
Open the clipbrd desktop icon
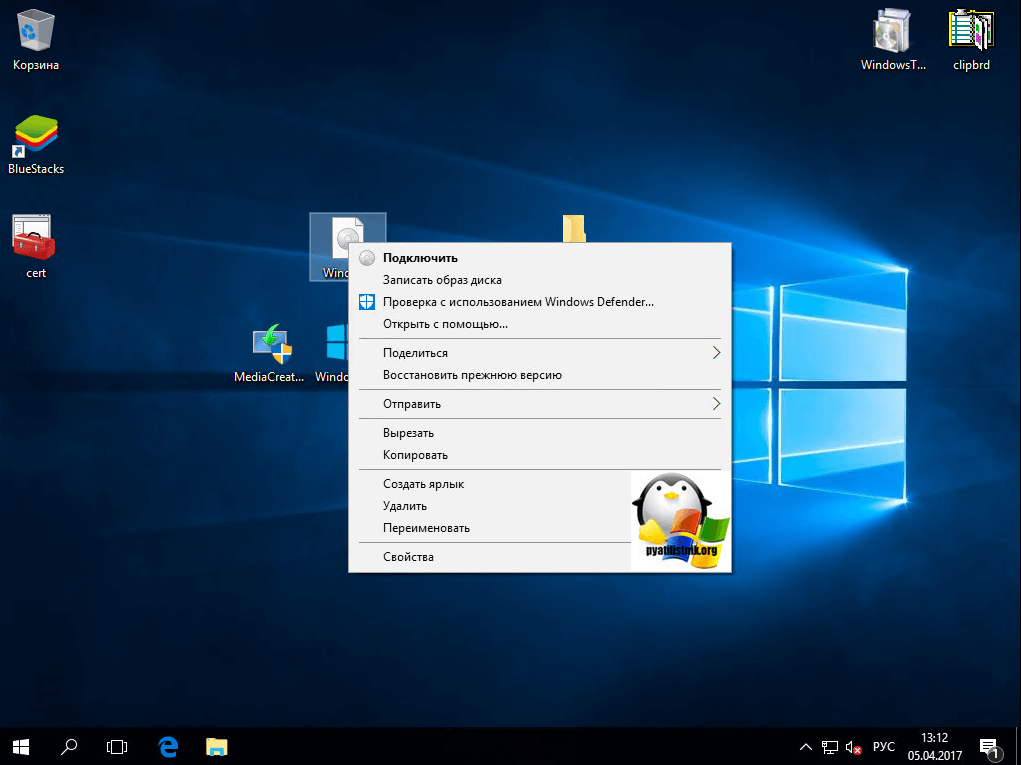point(971,32)
